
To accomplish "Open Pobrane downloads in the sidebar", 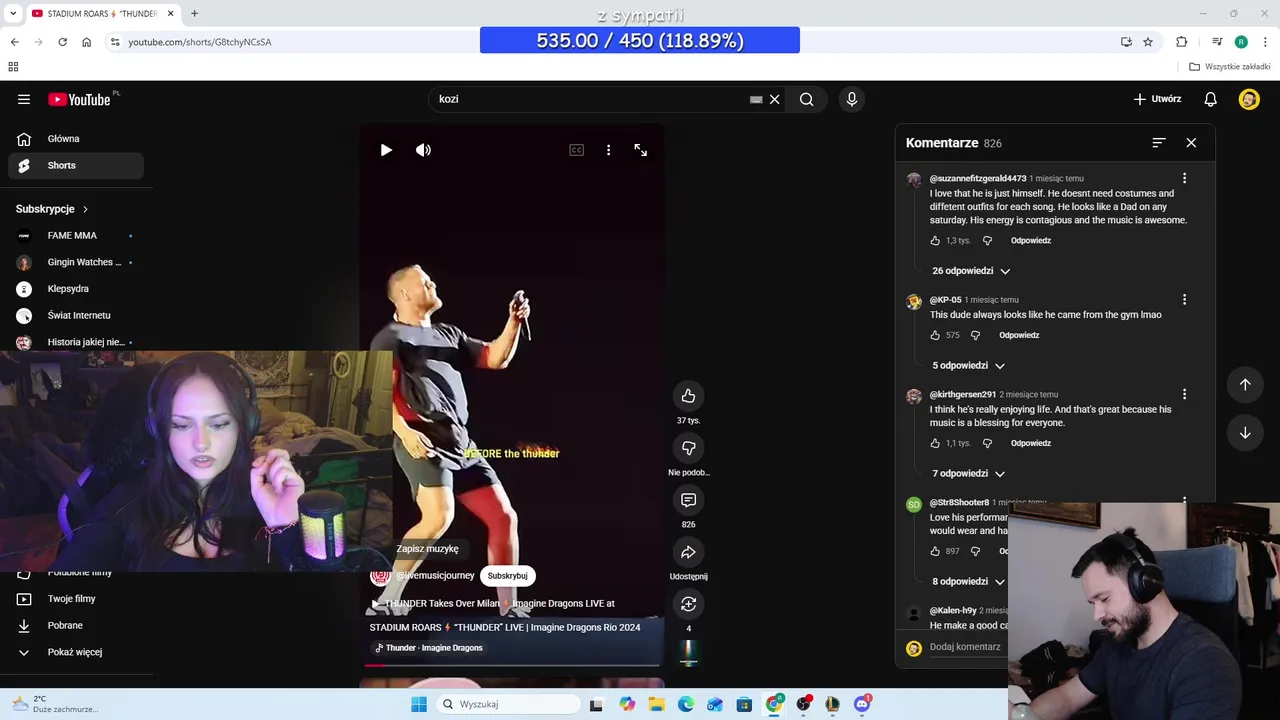I will point(76,626).
